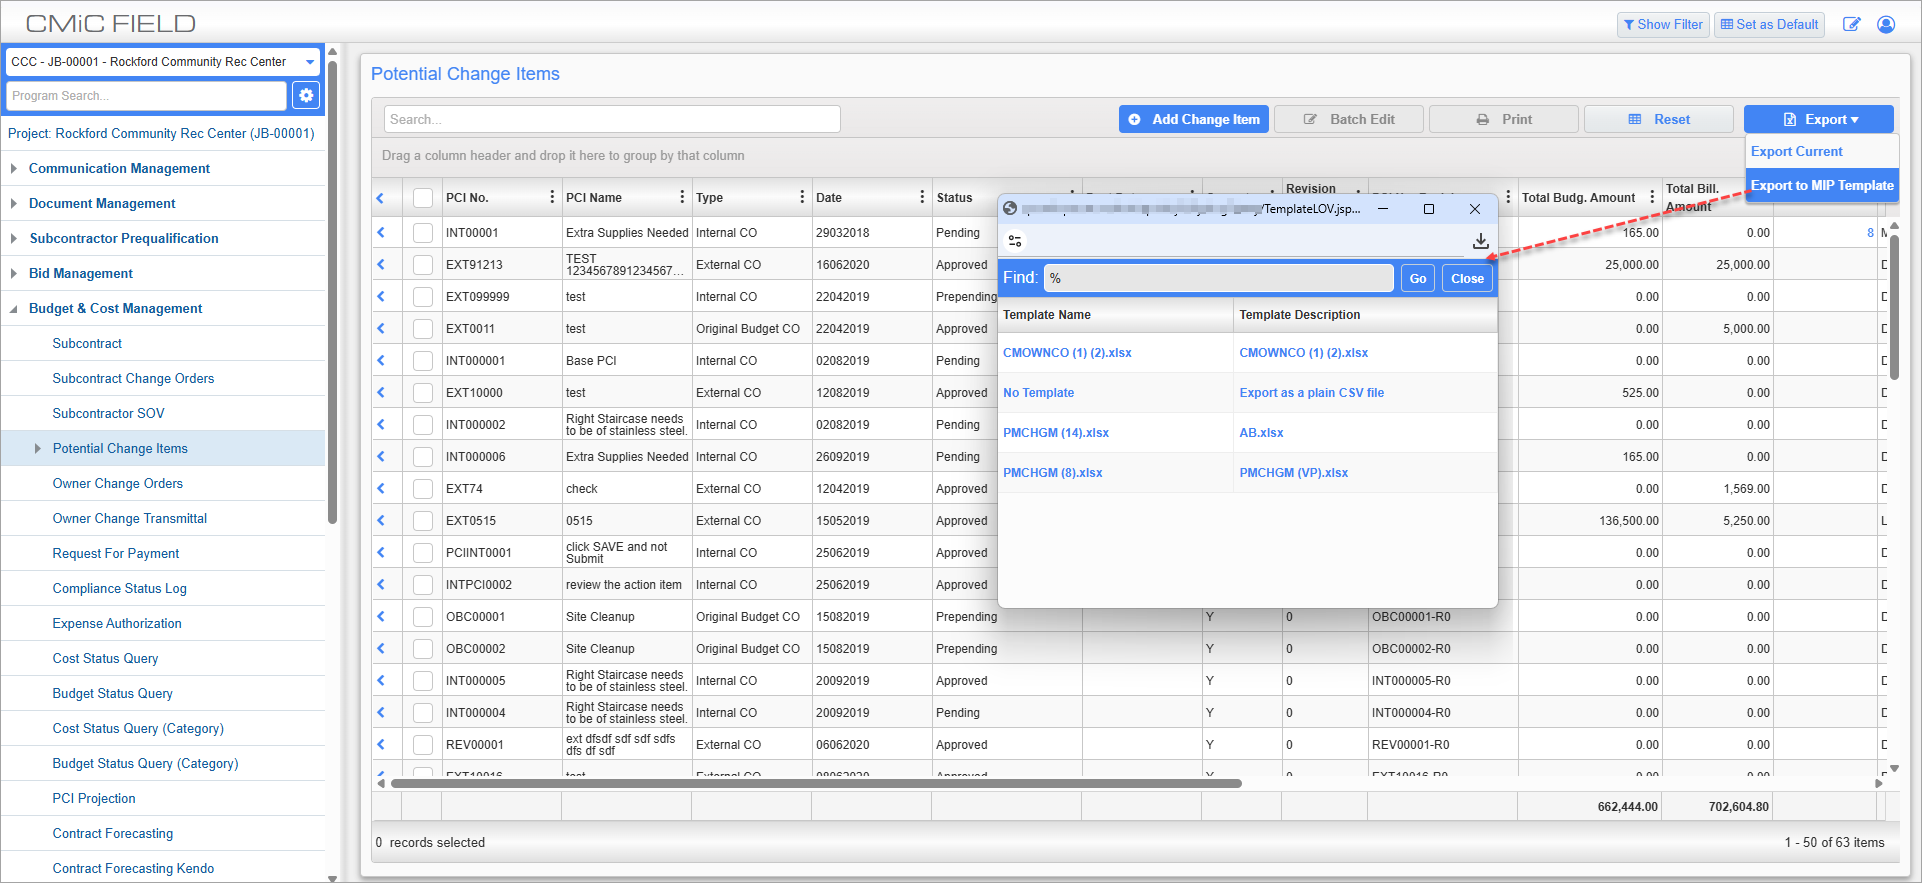Open the PCI No. column menu icon
The width and height of the screenshot is (1922, 883).
[x=552, y=197]
